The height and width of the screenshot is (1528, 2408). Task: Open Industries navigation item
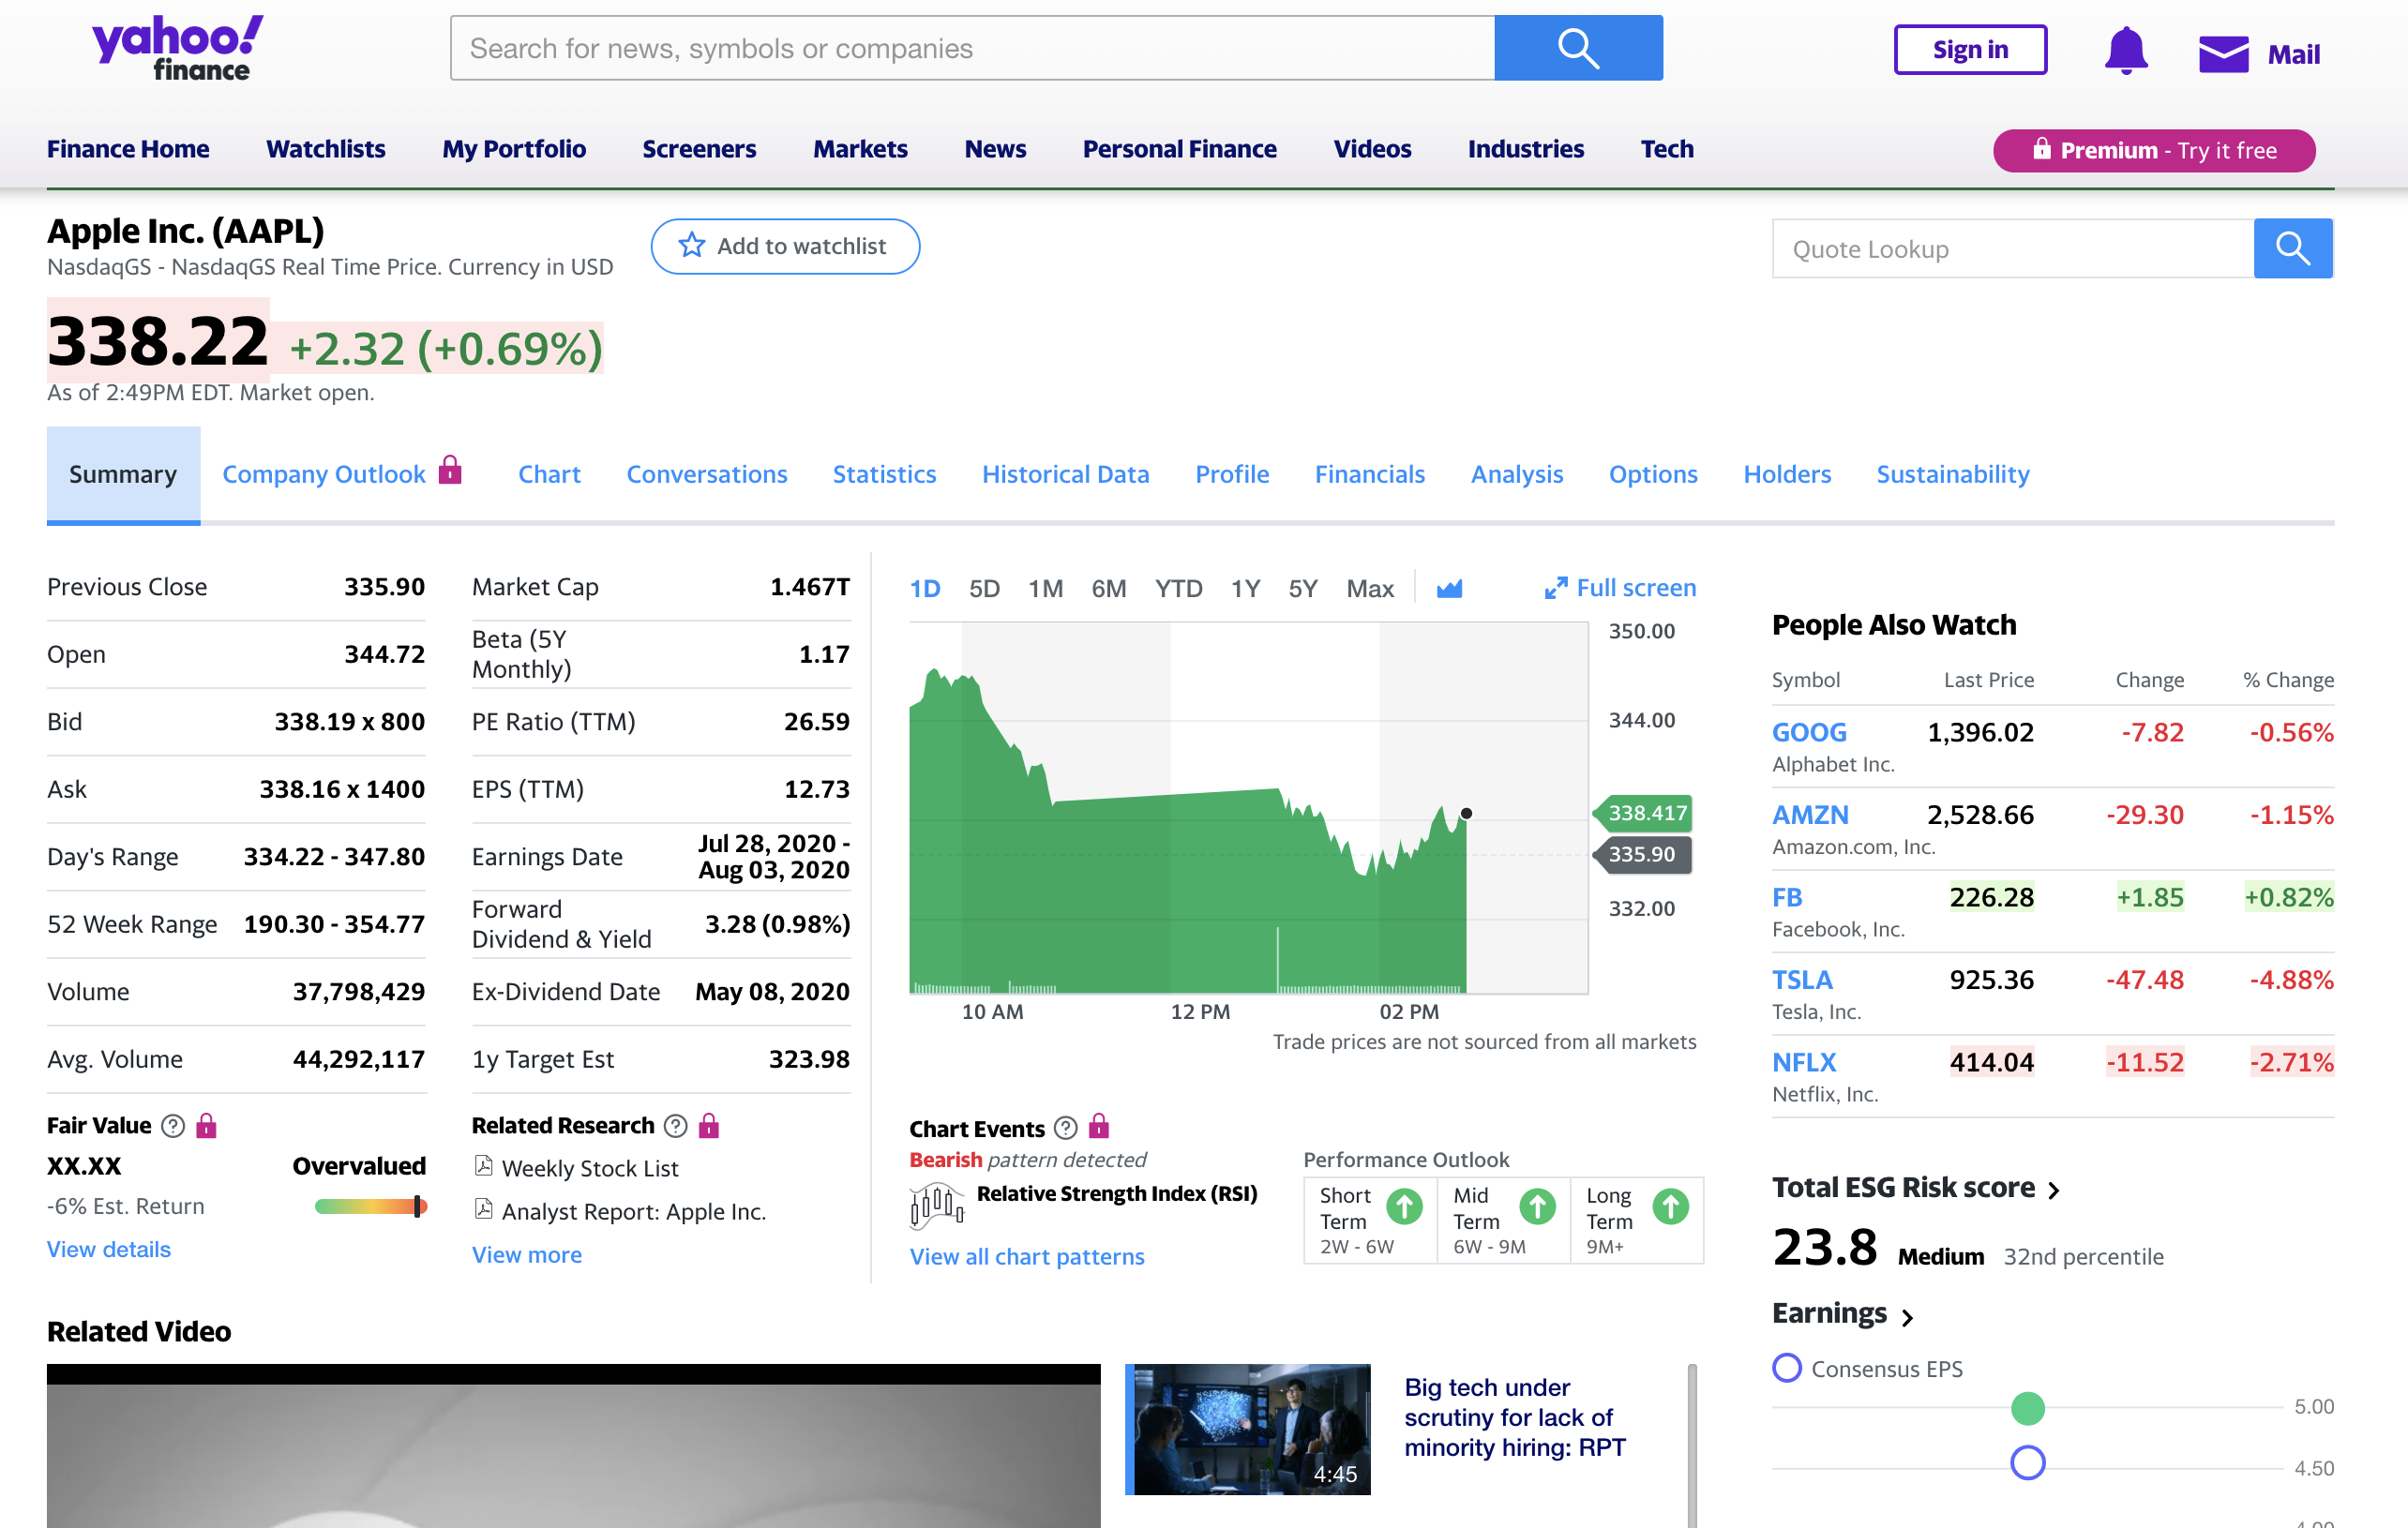pos(1525,149)
